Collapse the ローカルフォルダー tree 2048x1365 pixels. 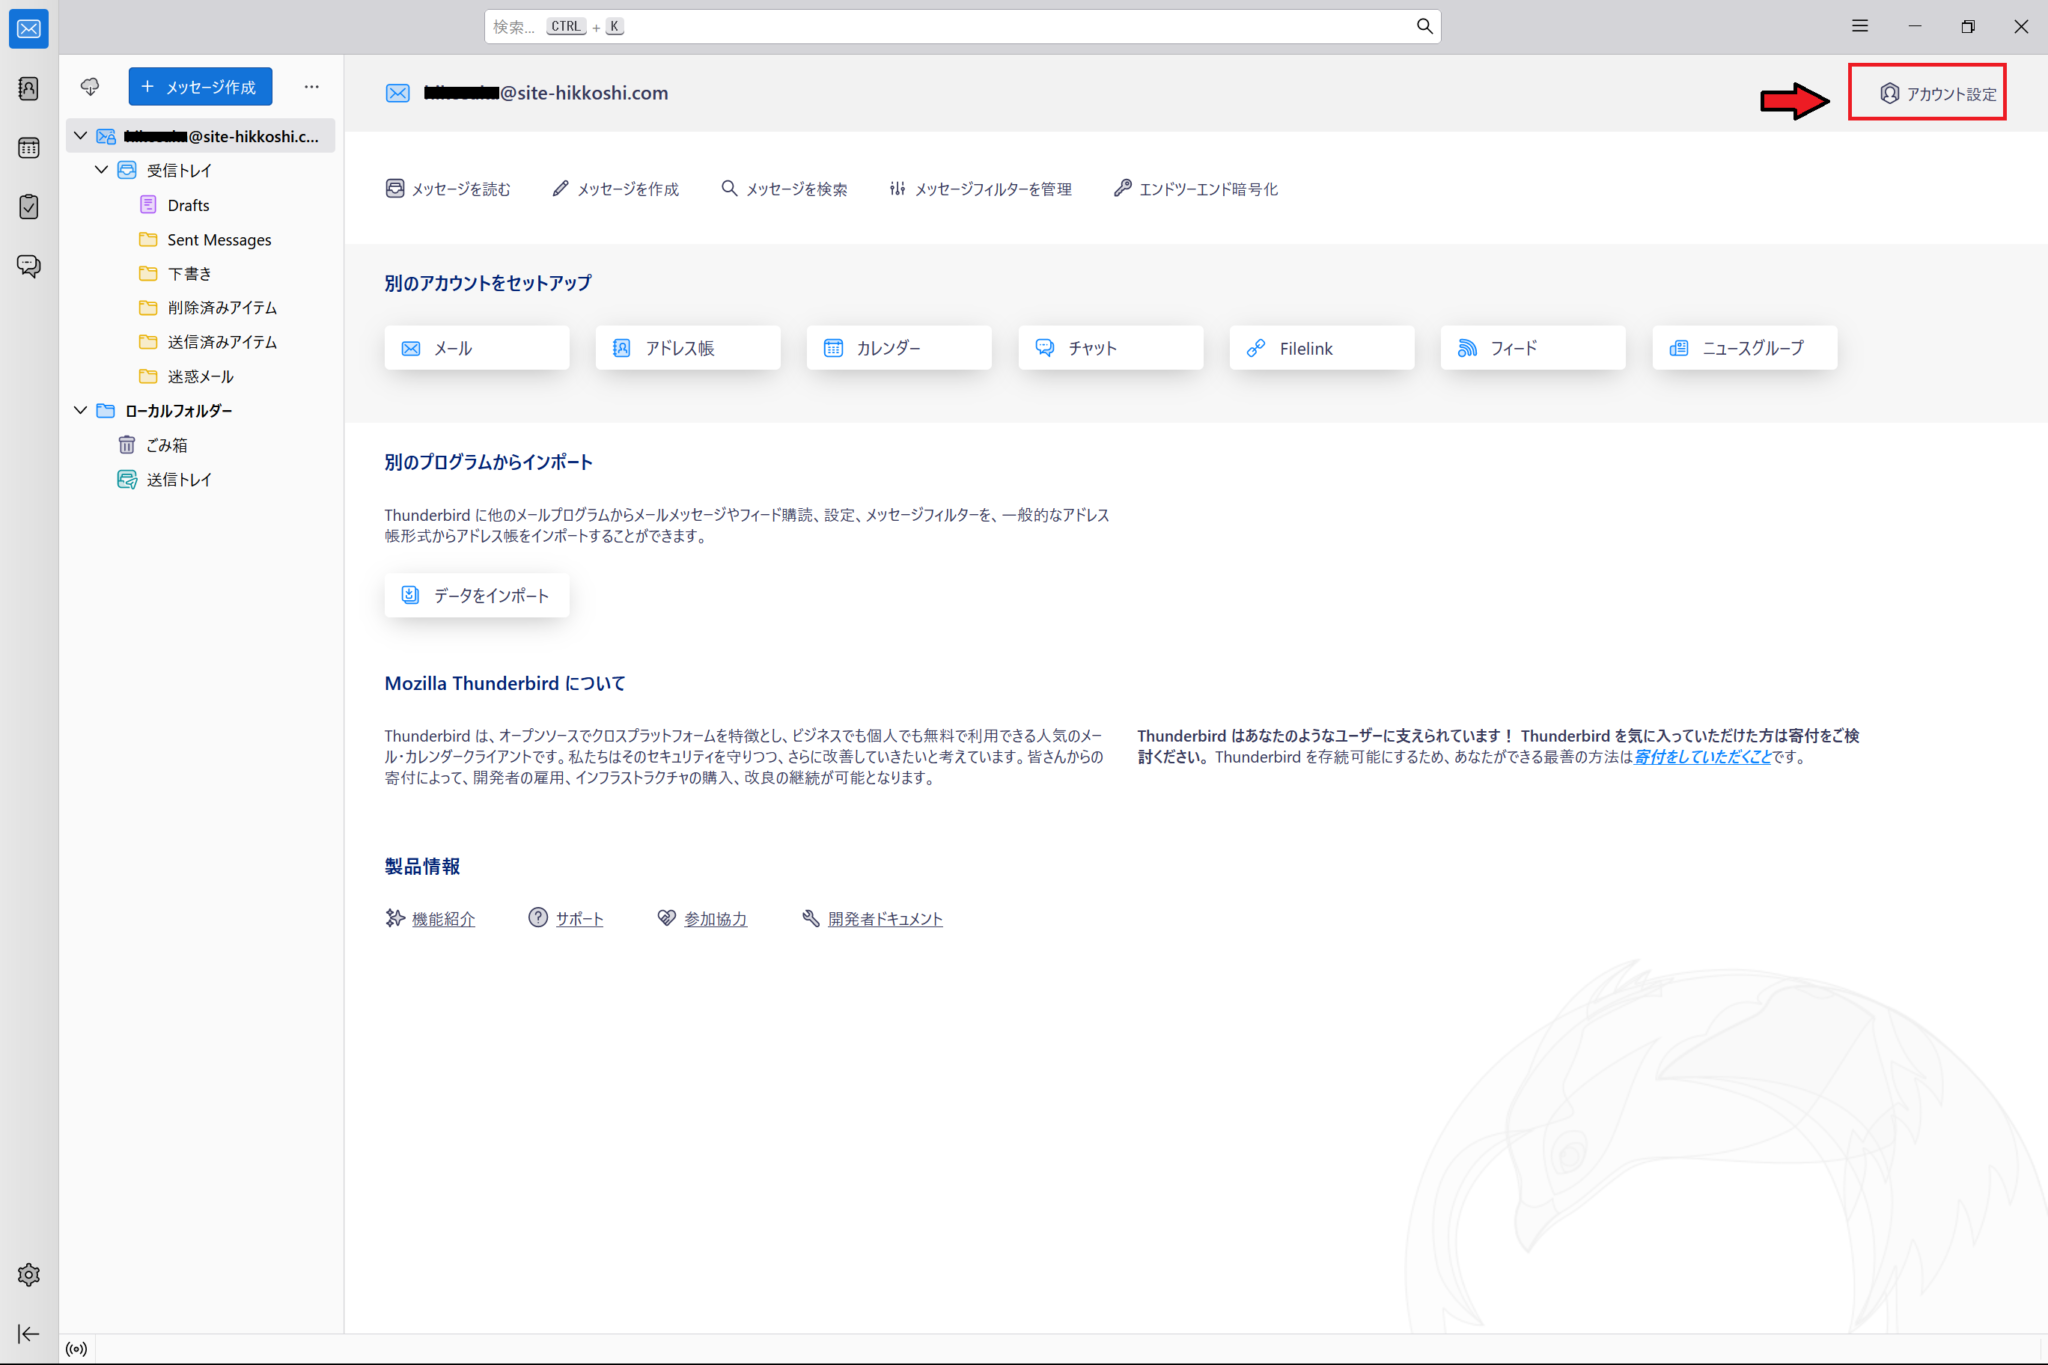point(81,410)
